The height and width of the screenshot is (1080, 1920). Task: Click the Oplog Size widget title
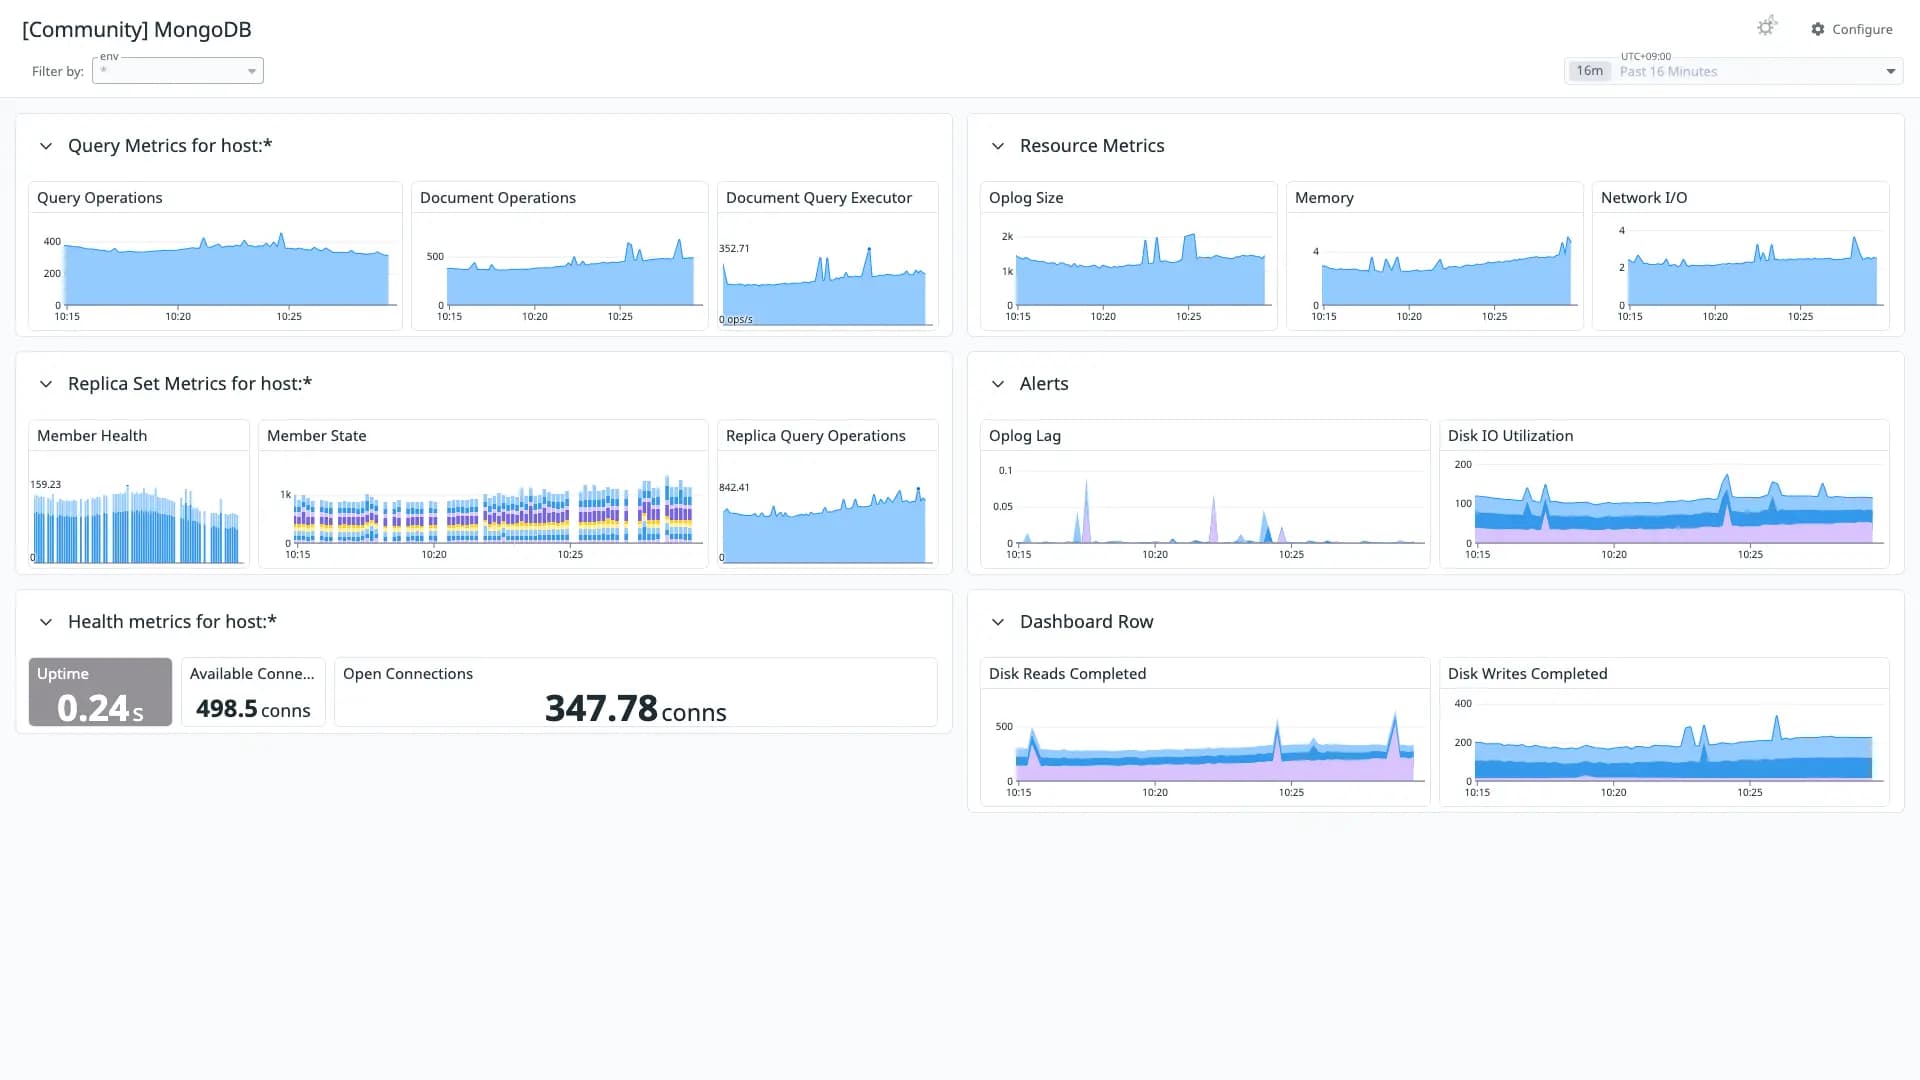1026,198
